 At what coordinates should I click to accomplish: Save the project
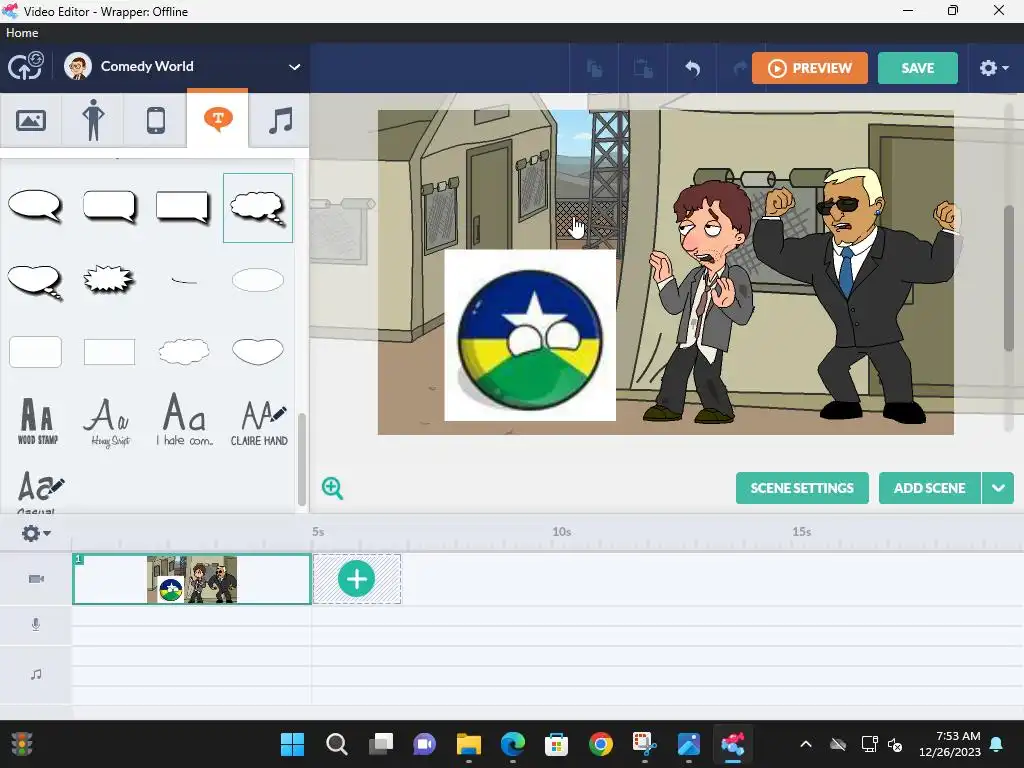918,68
